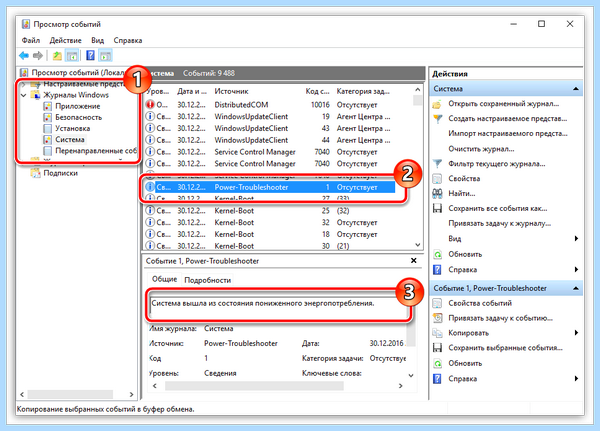Select the Приложение log
Screen dimensions: 600x431
[x=78, y=106]
